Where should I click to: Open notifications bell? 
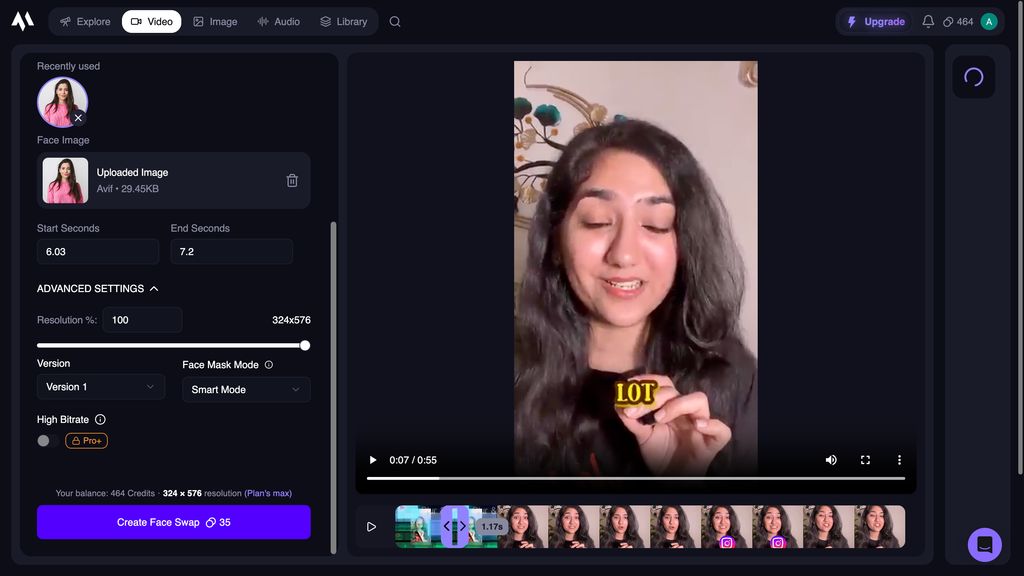(x=929, y=20)
